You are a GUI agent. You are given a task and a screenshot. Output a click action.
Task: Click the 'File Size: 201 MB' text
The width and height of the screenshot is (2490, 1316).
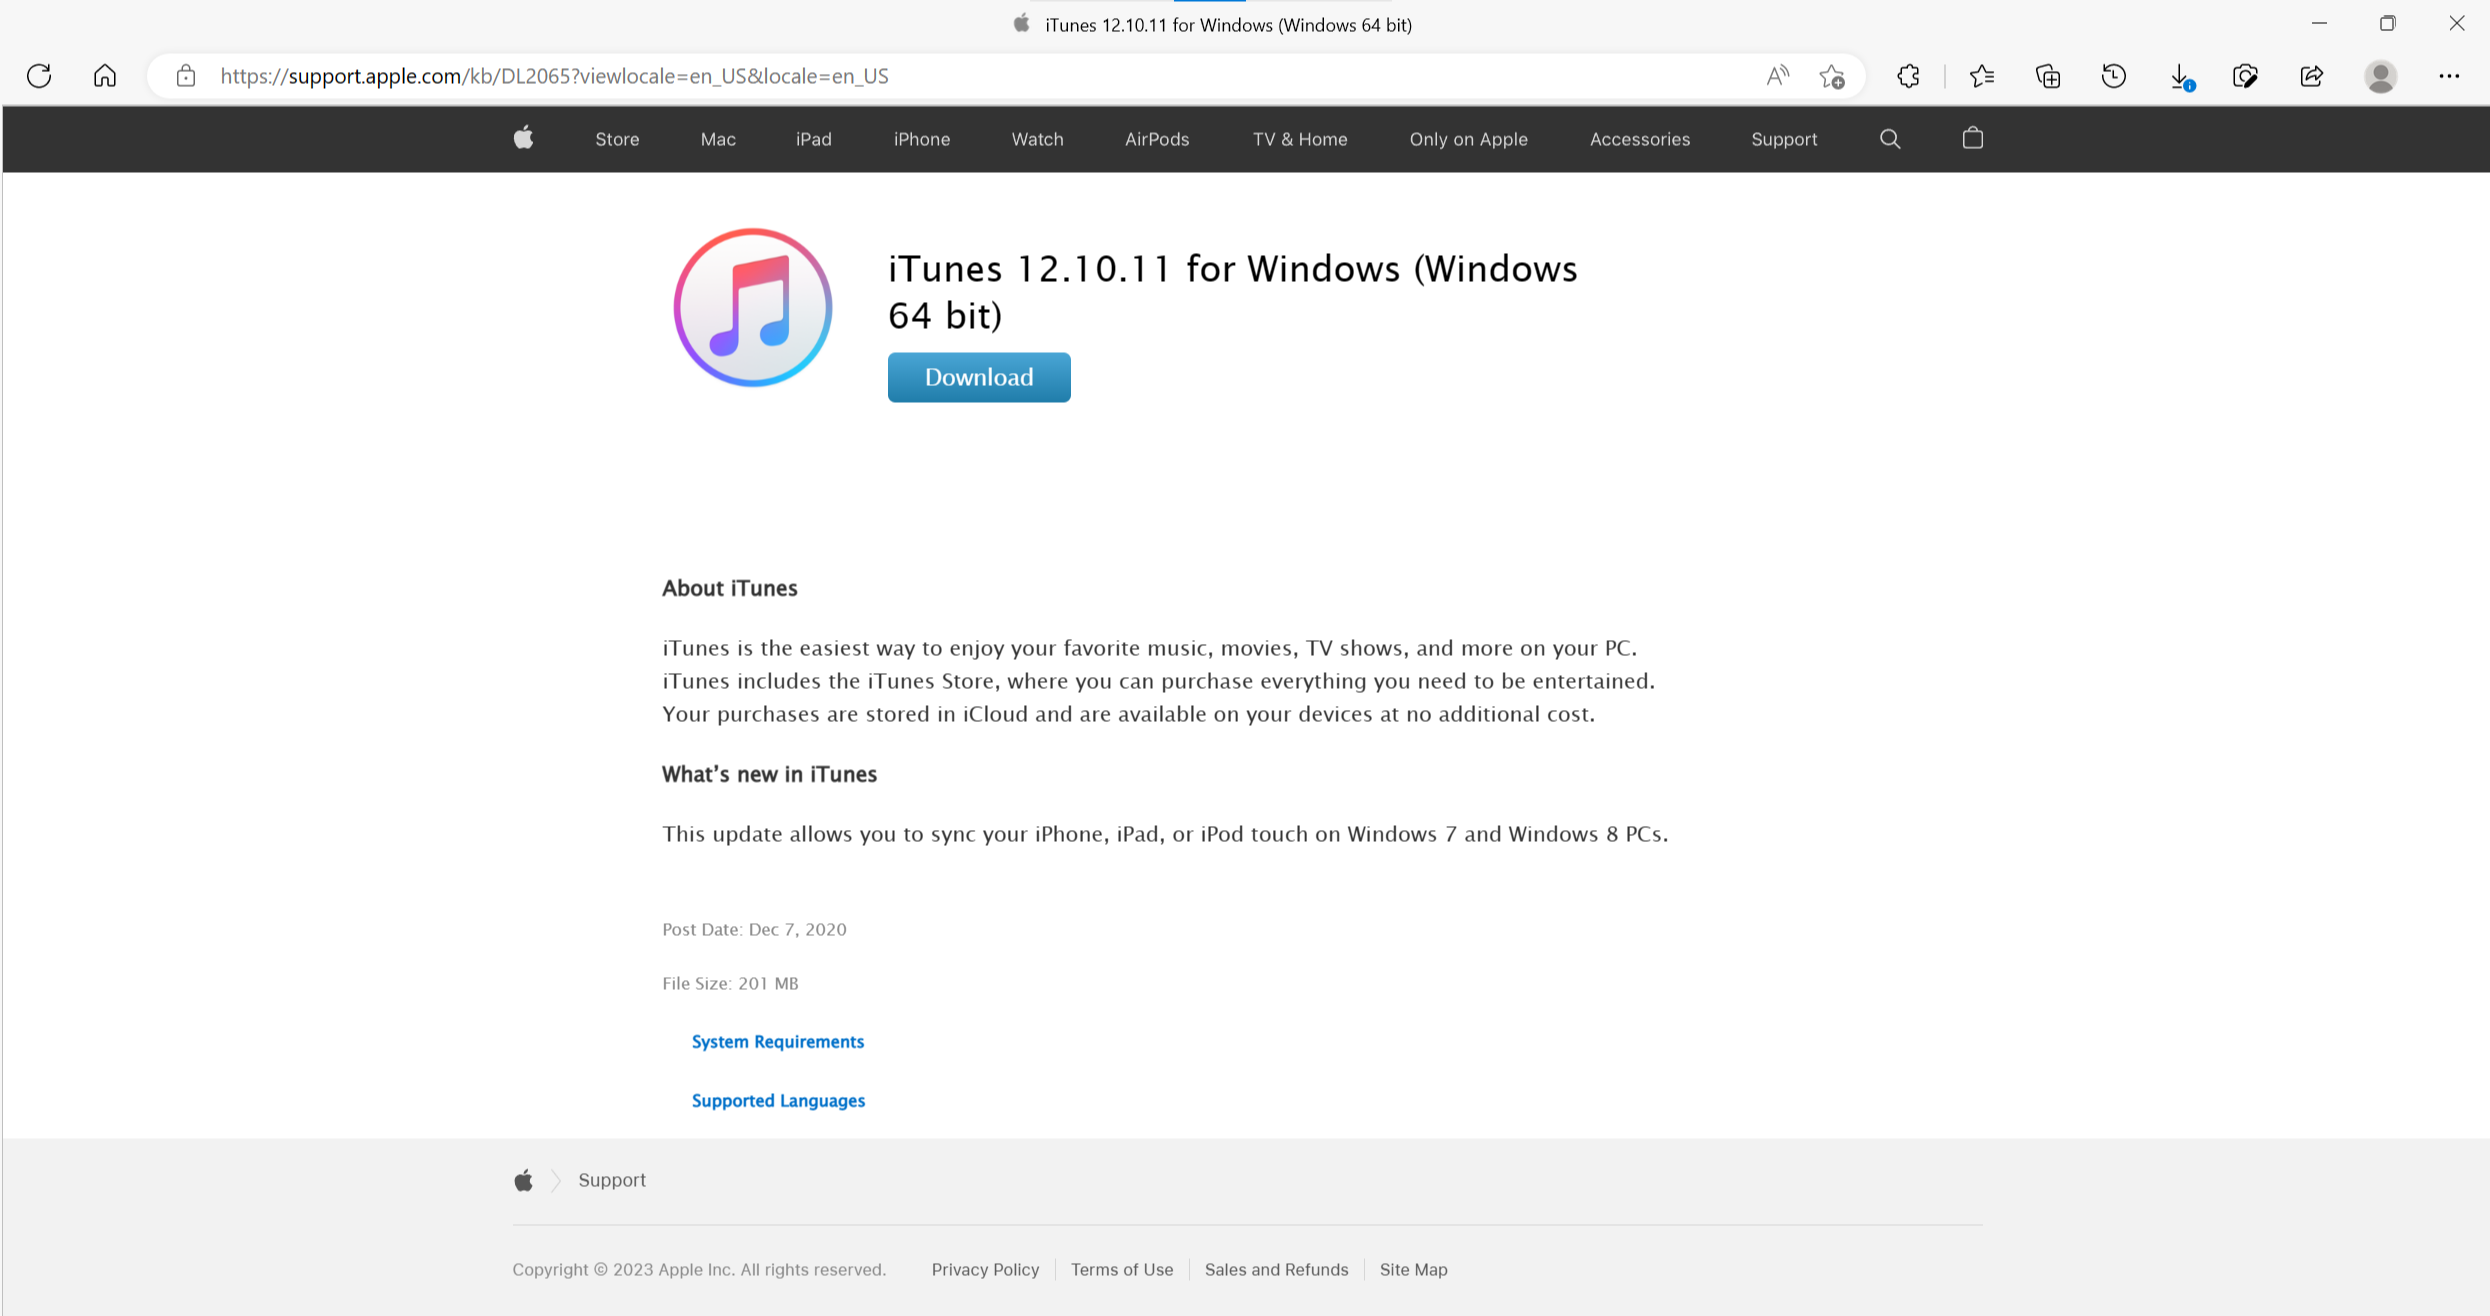(730, 983)
